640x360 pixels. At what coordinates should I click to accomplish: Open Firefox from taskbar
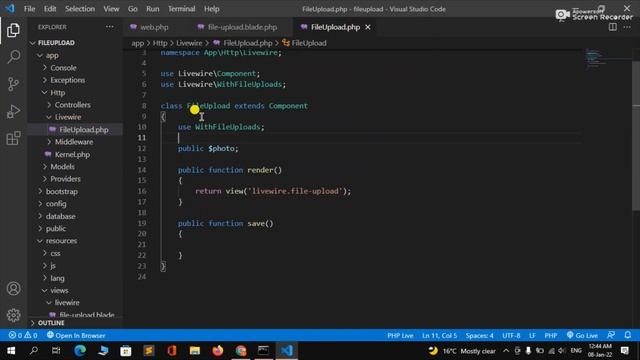(x=218, y=351)
